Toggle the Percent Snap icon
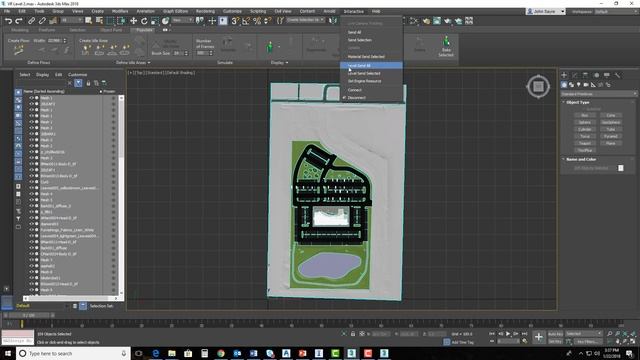The height and width of the screenshot is (360, 640). pos(257,21)
